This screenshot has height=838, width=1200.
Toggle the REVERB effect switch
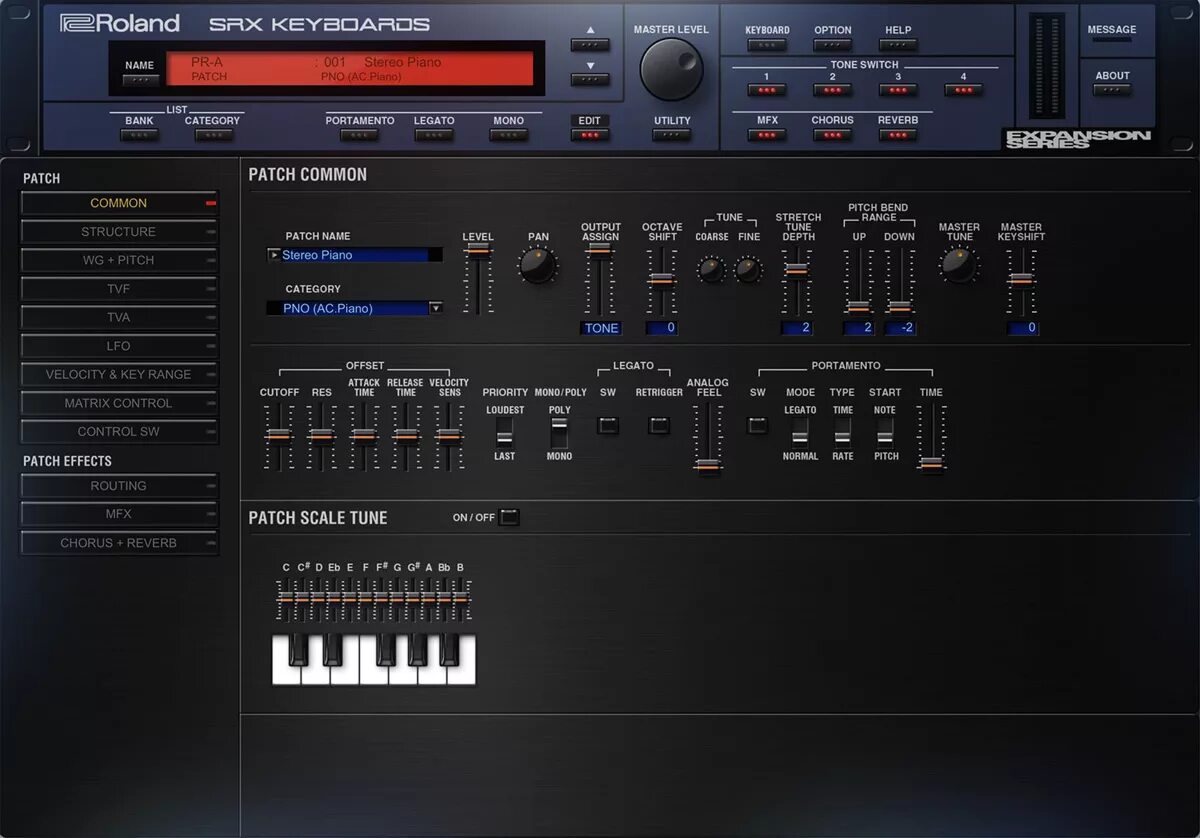[x=898, y=135]
